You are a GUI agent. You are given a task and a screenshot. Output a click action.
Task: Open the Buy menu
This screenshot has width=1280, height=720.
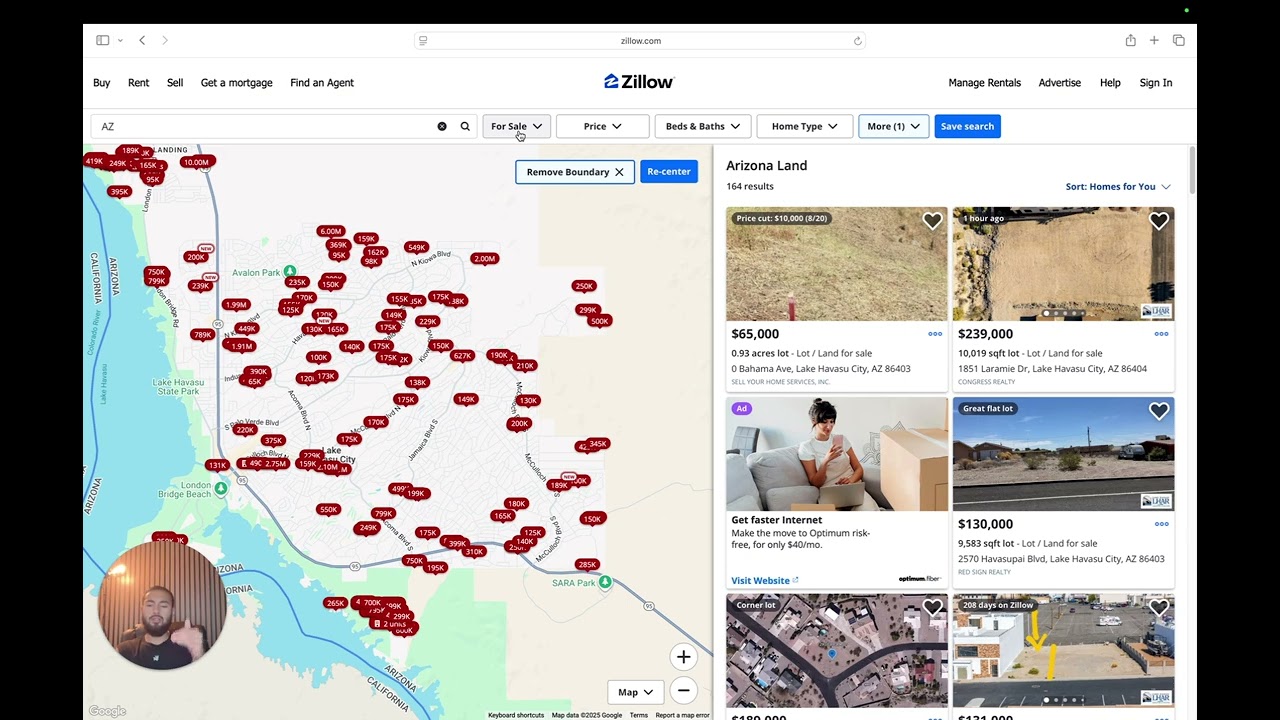point(102,83)
